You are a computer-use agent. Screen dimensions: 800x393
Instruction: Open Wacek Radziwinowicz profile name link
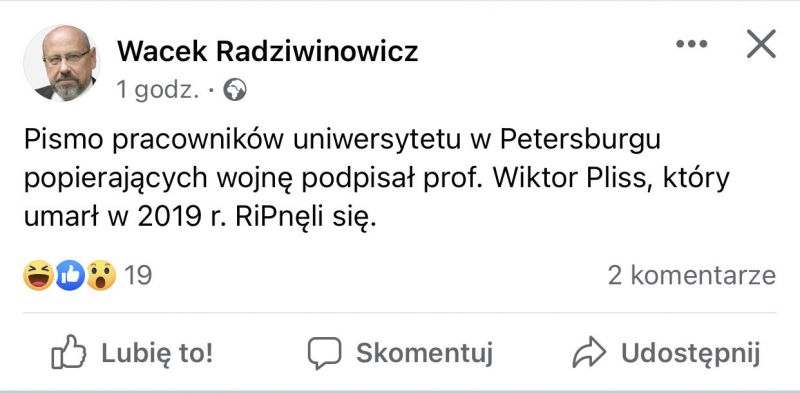pos(267,52)
